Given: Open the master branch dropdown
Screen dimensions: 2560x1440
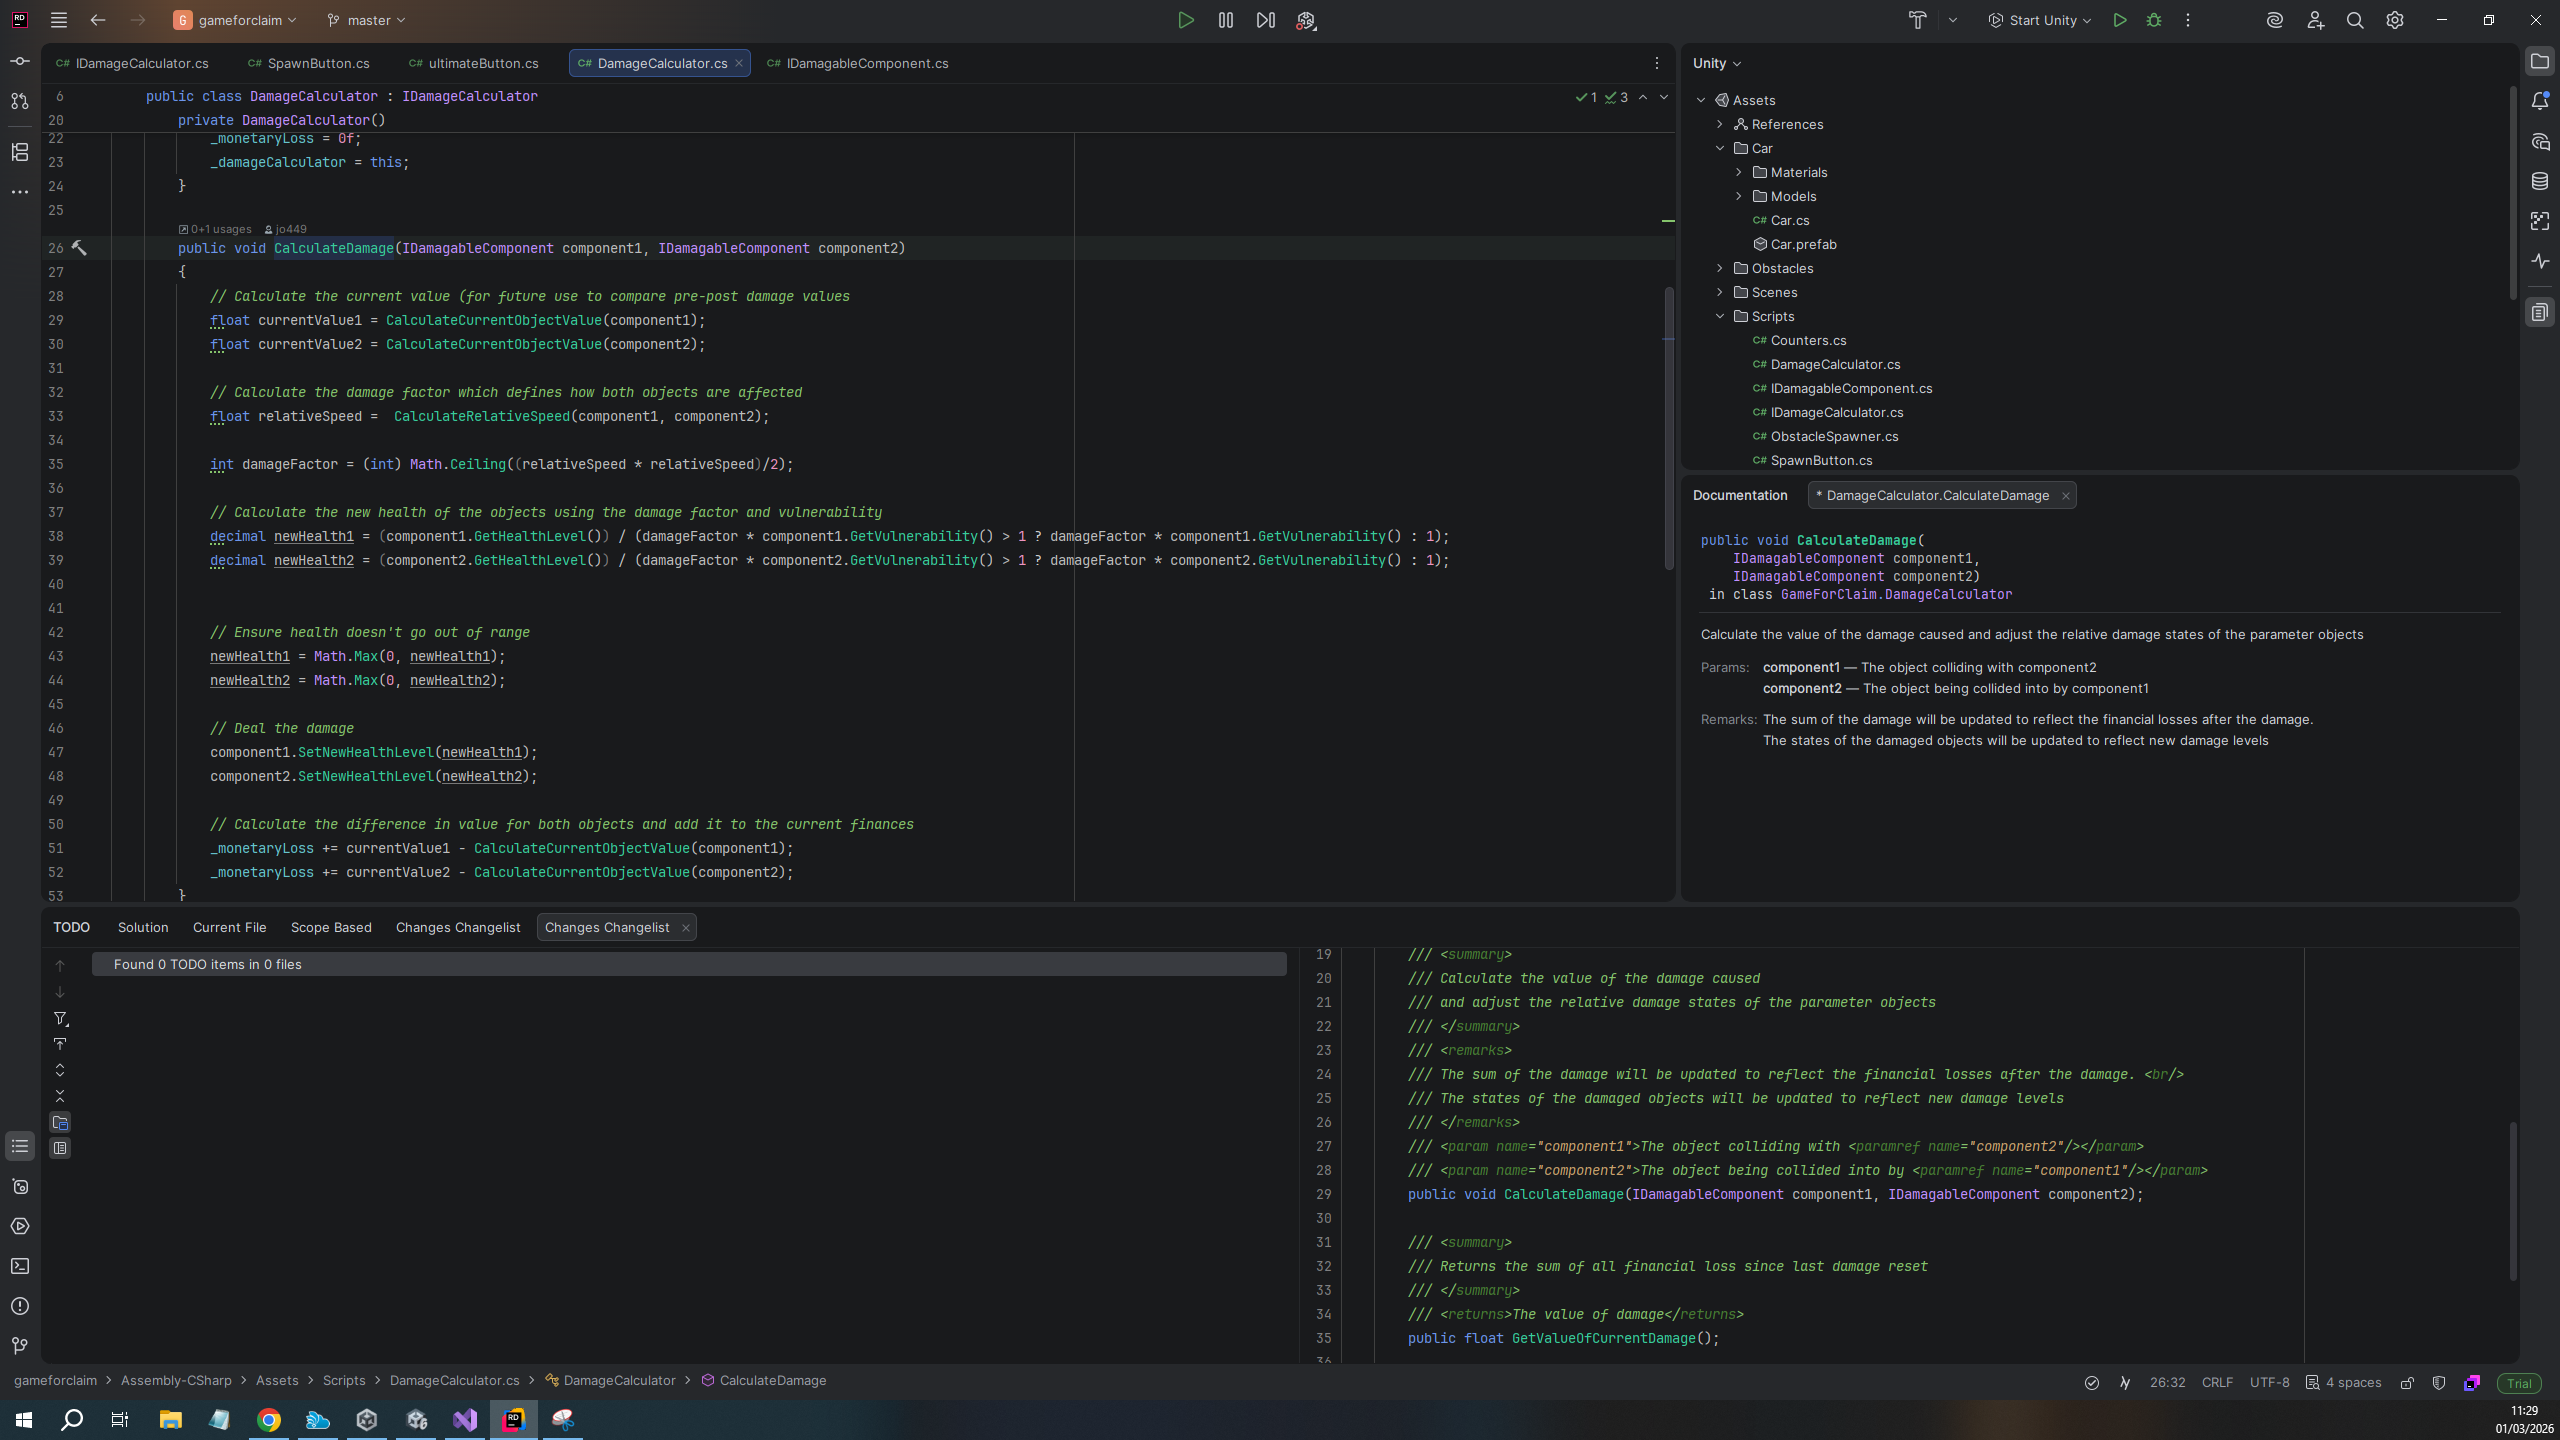Looking at the screenshot, I should pos(366,20).
